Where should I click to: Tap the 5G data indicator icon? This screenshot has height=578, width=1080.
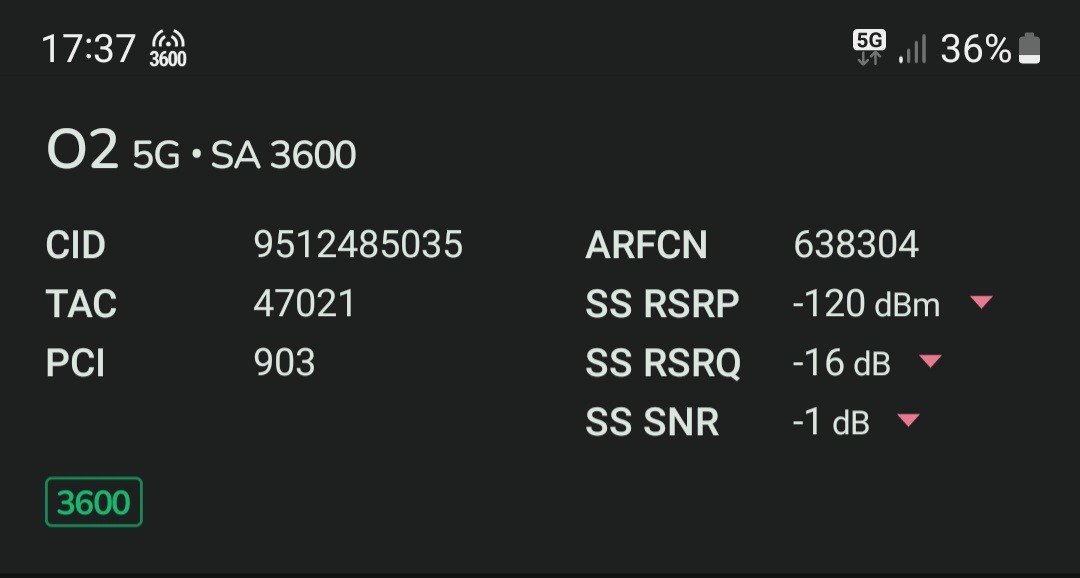point(869,47)
